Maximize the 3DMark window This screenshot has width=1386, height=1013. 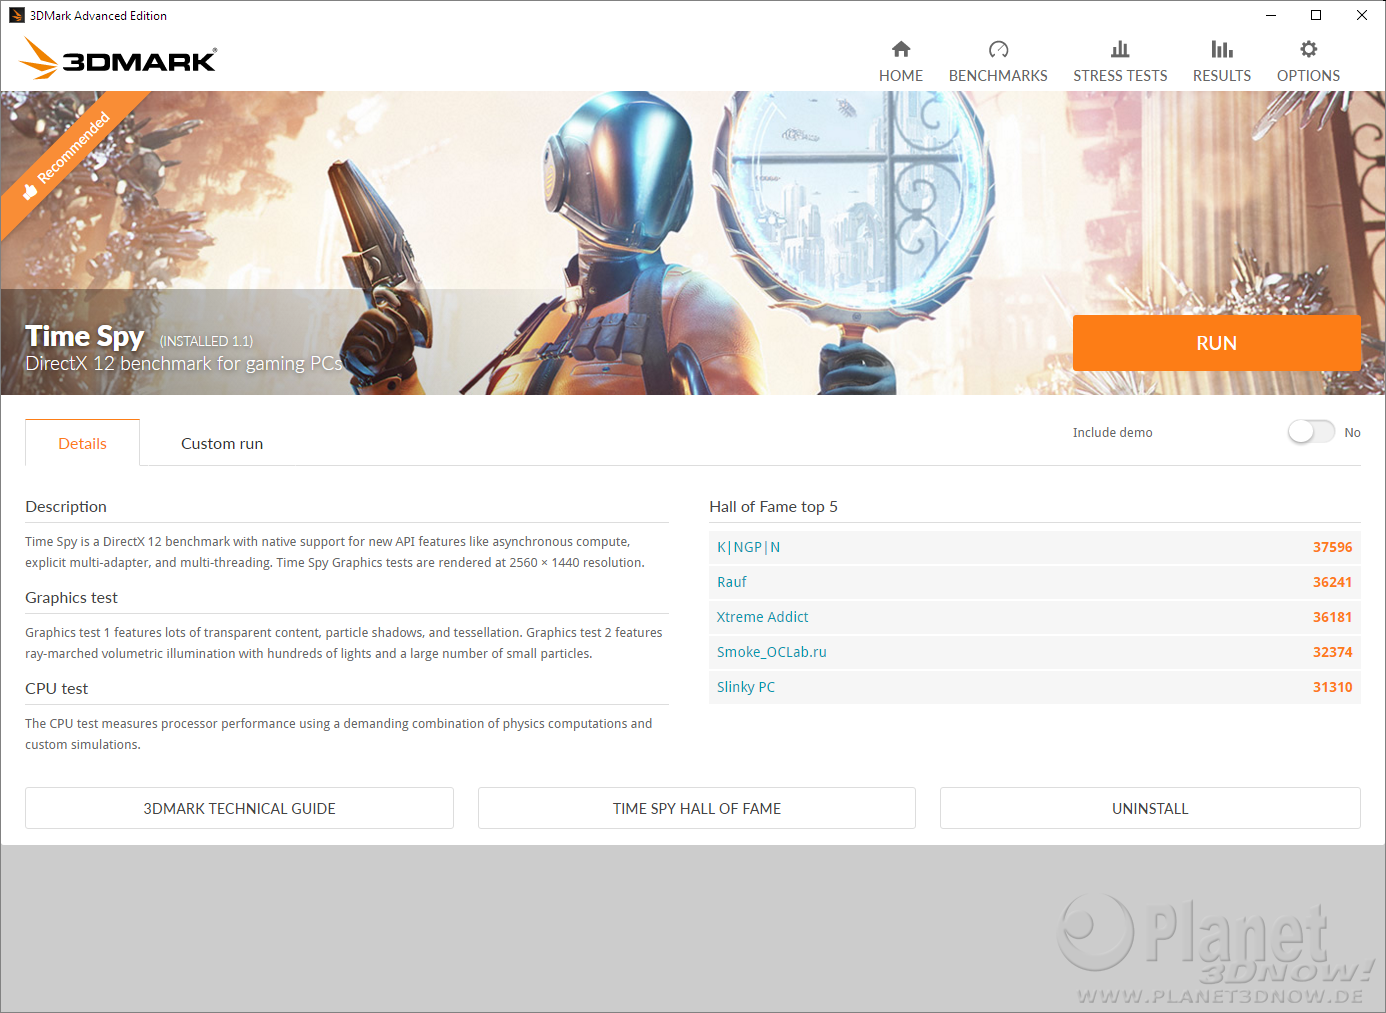tap(1316, 15)
